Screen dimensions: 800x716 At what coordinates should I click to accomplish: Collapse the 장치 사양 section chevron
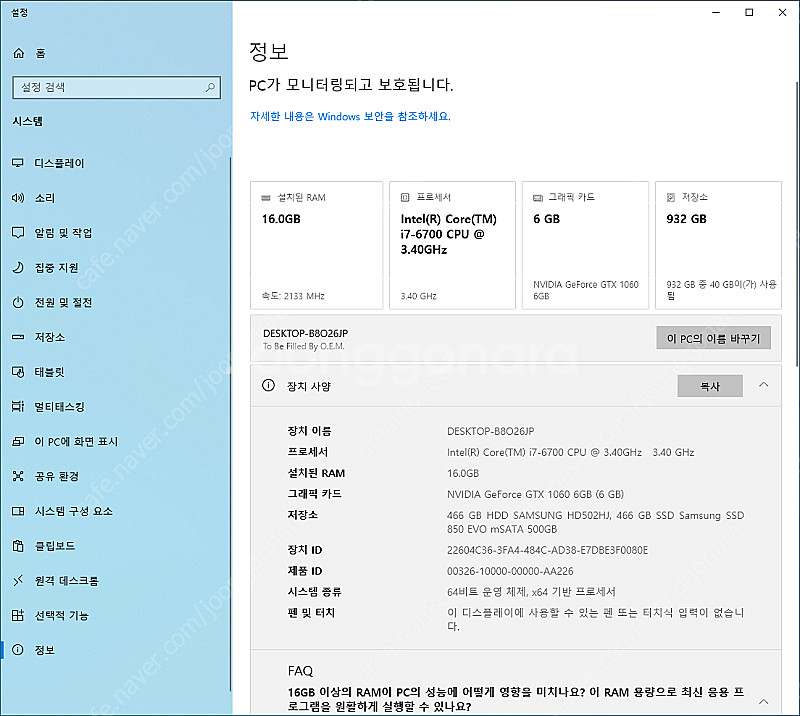point(763,385)
